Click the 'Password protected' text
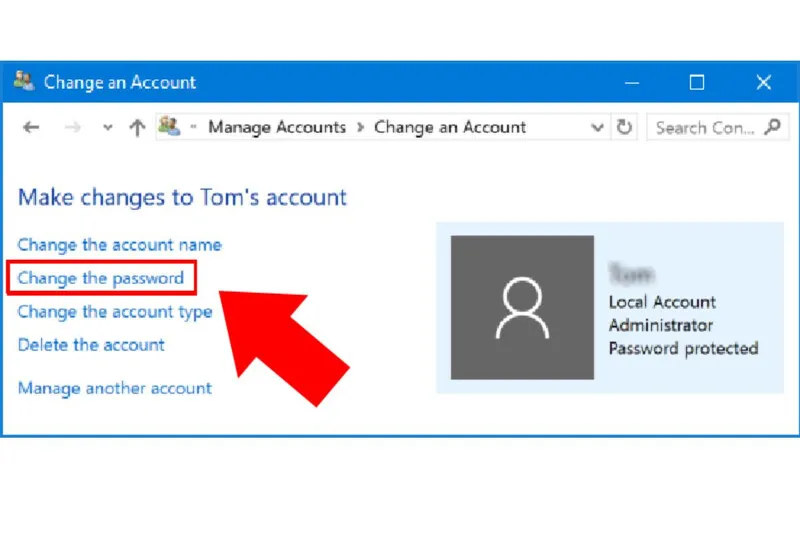The width and height of the screenshot is (800, 533). [x=683, y=348]
